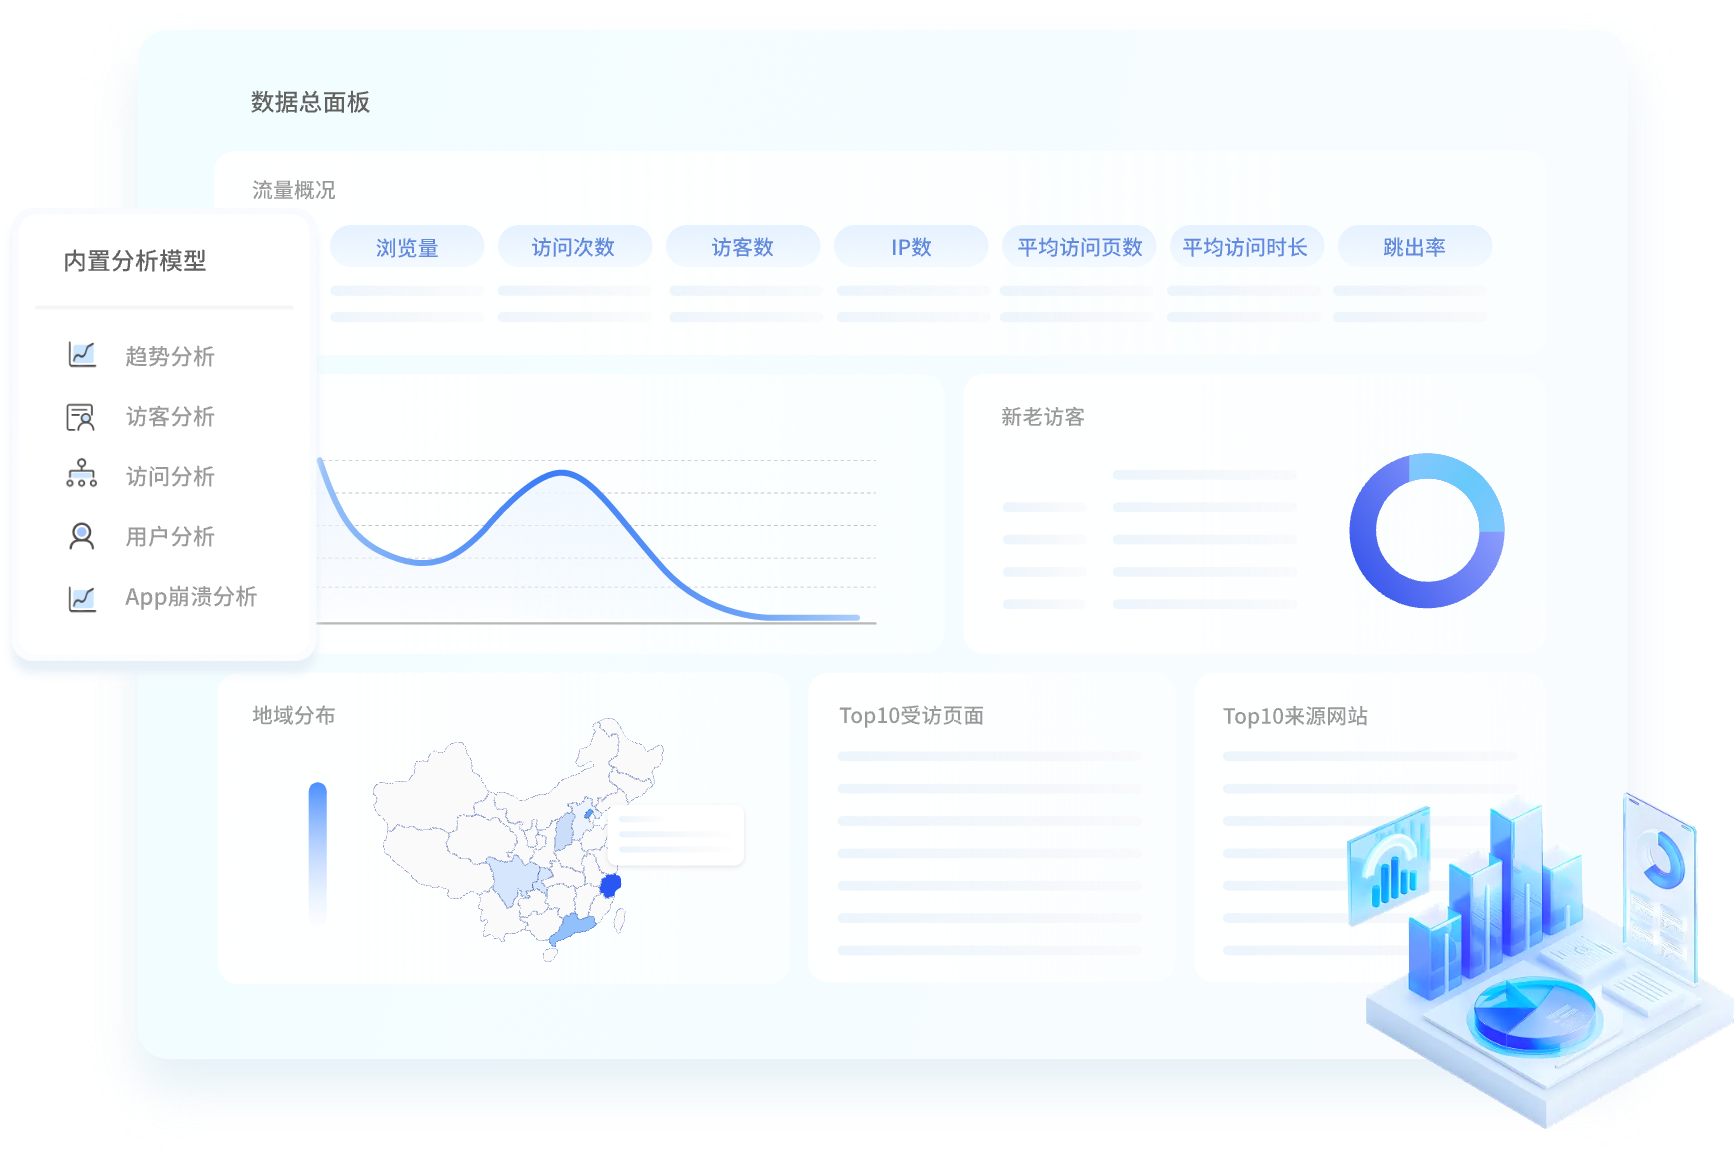
Task: Select 平均访问页数 metric
Action: pos(1079,247)
